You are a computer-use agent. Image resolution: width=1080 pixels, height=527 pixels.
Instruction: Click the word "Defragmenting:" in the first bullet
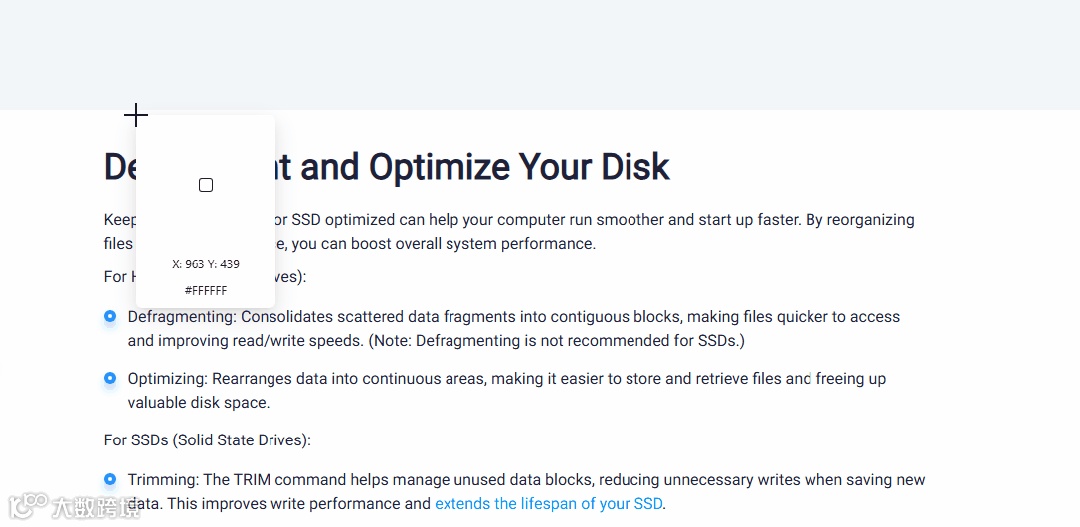coord(181,317)
